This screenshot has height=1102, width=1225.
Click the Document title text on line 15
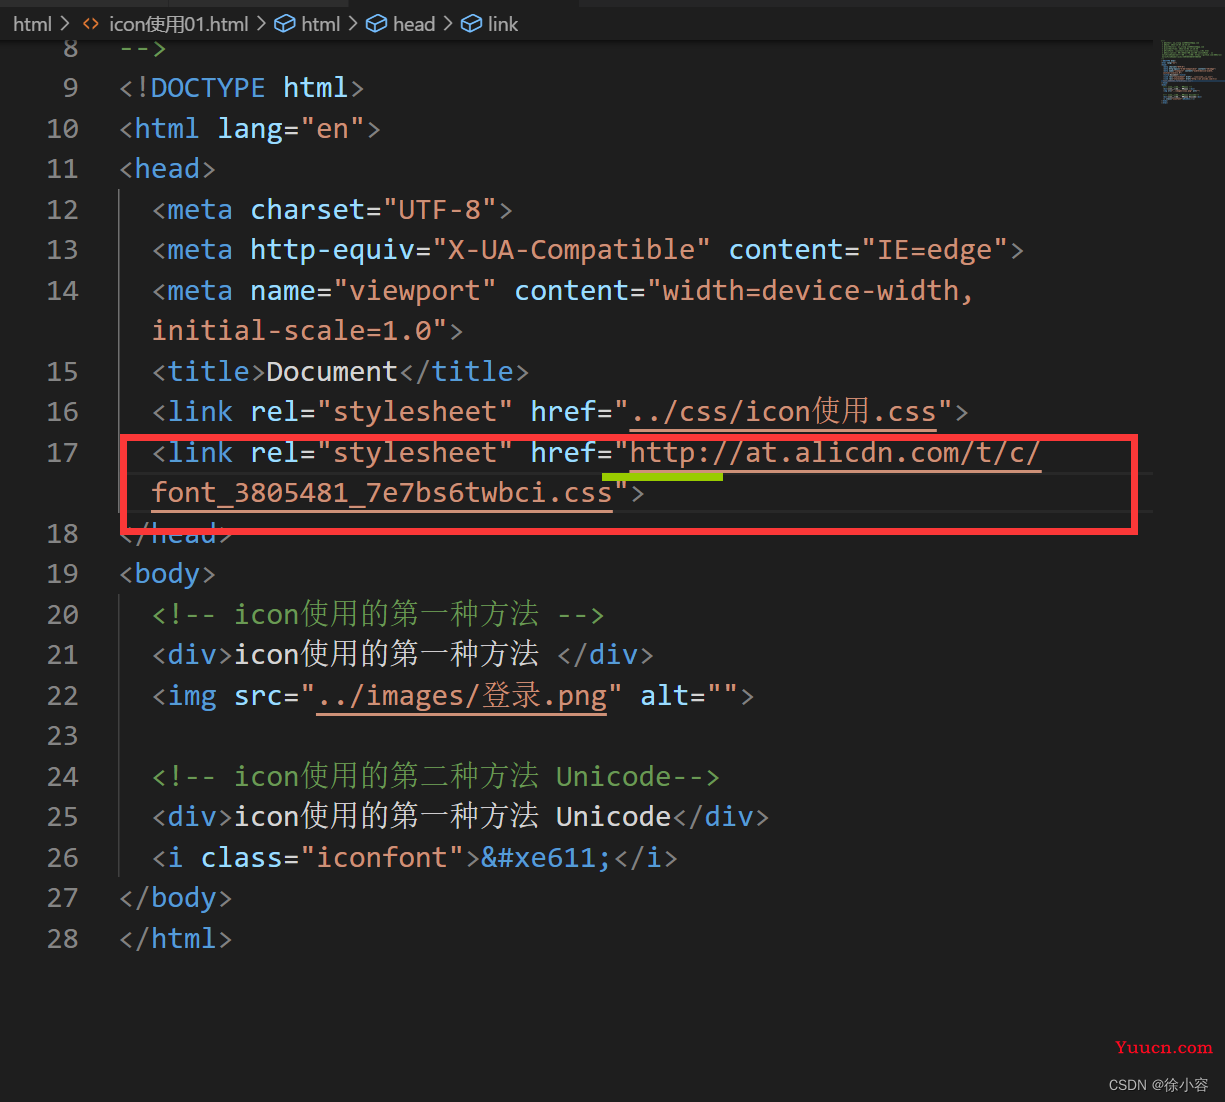pos(332,372)
